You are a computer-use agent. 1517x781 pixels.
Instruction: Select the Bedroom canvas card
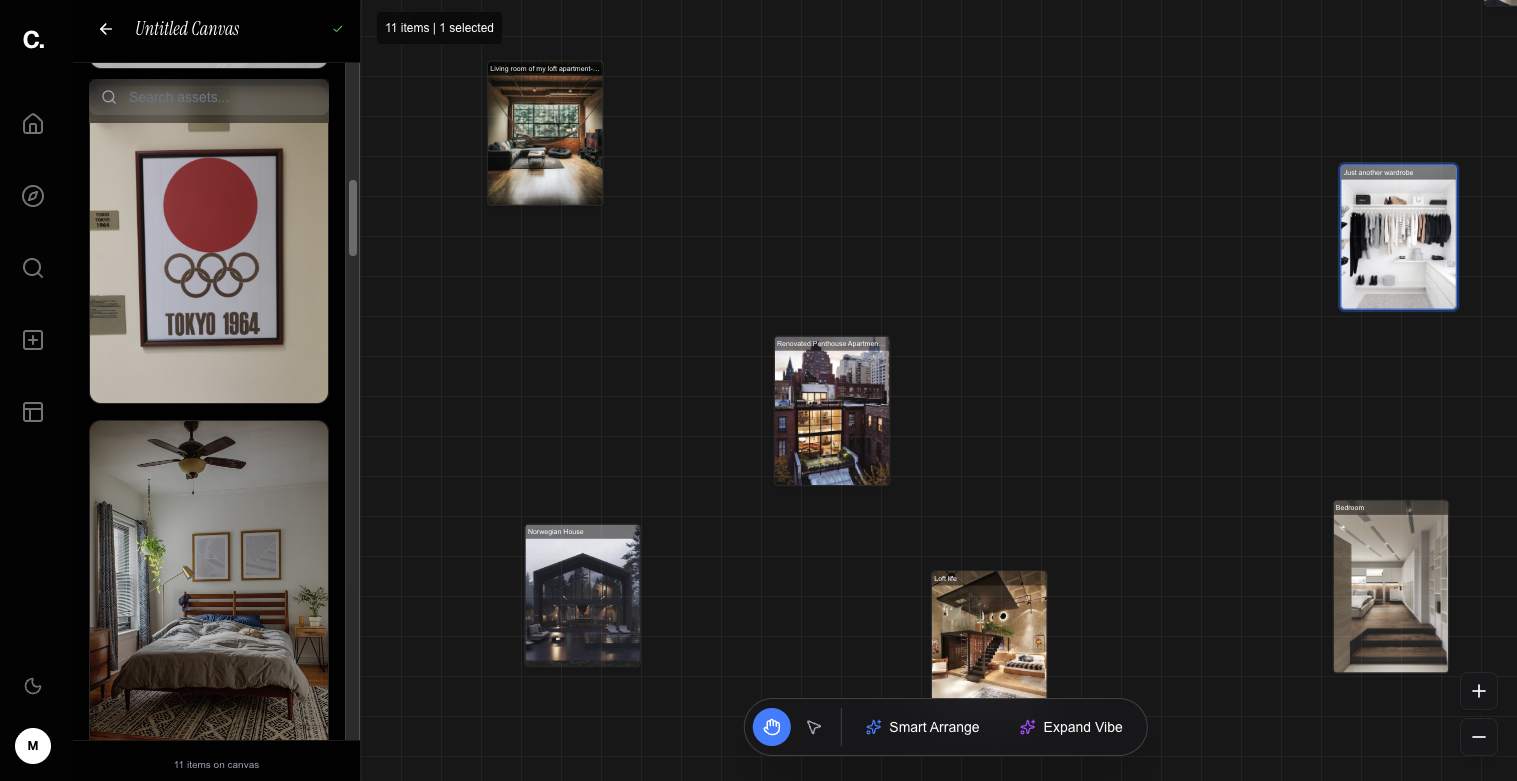(1391, 586)
